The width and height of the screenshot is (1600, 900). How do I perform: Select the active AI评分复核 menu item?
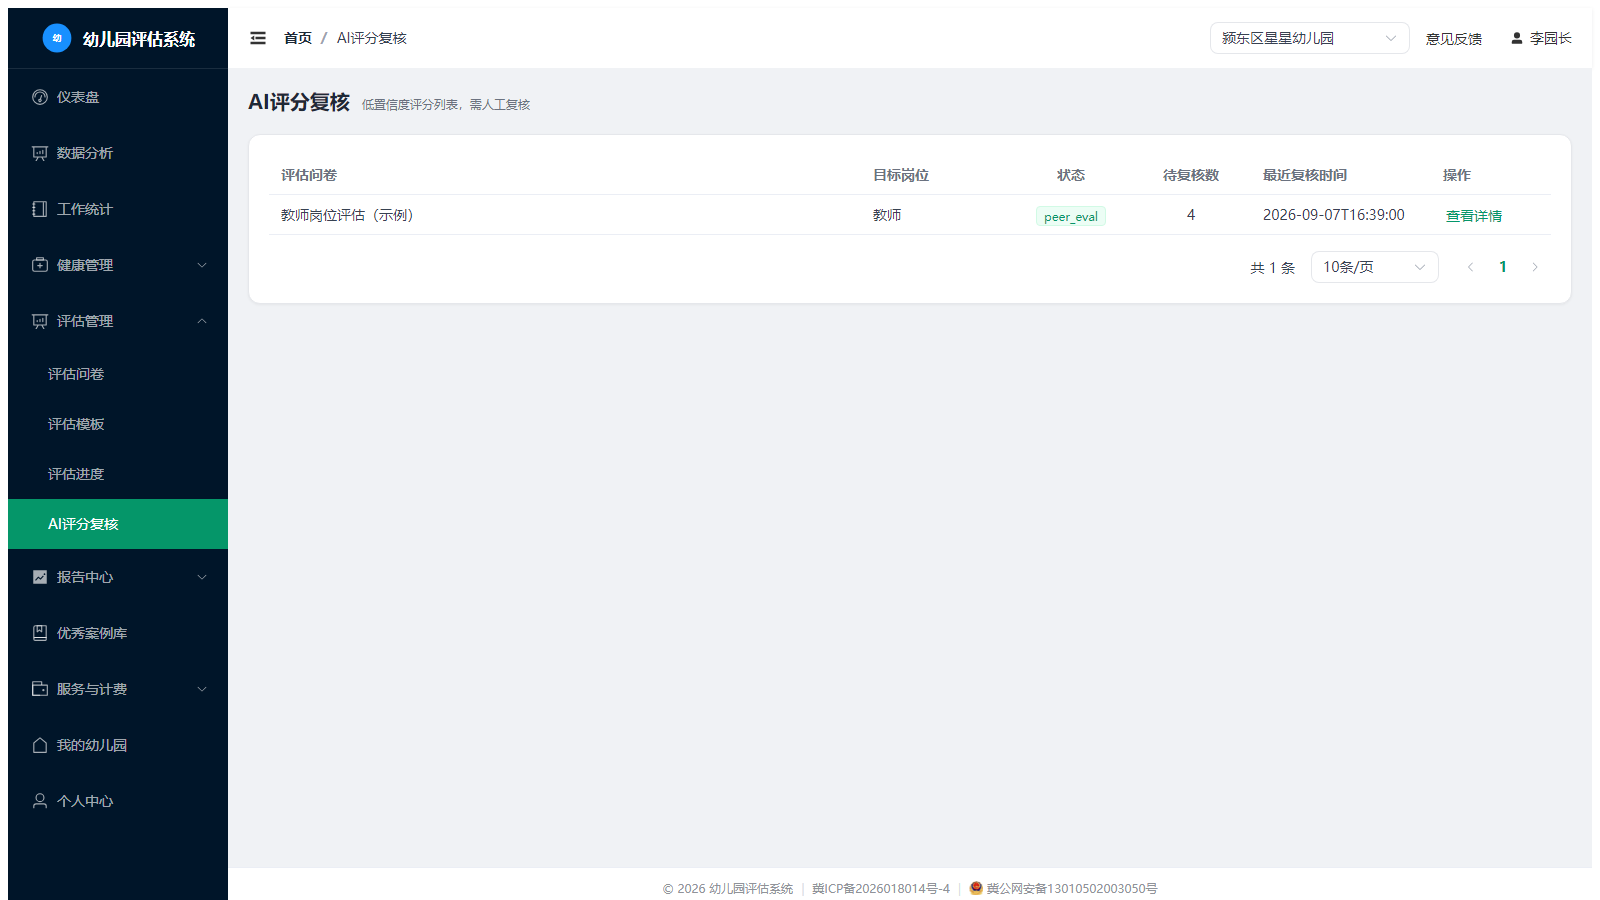coord(118,524)
